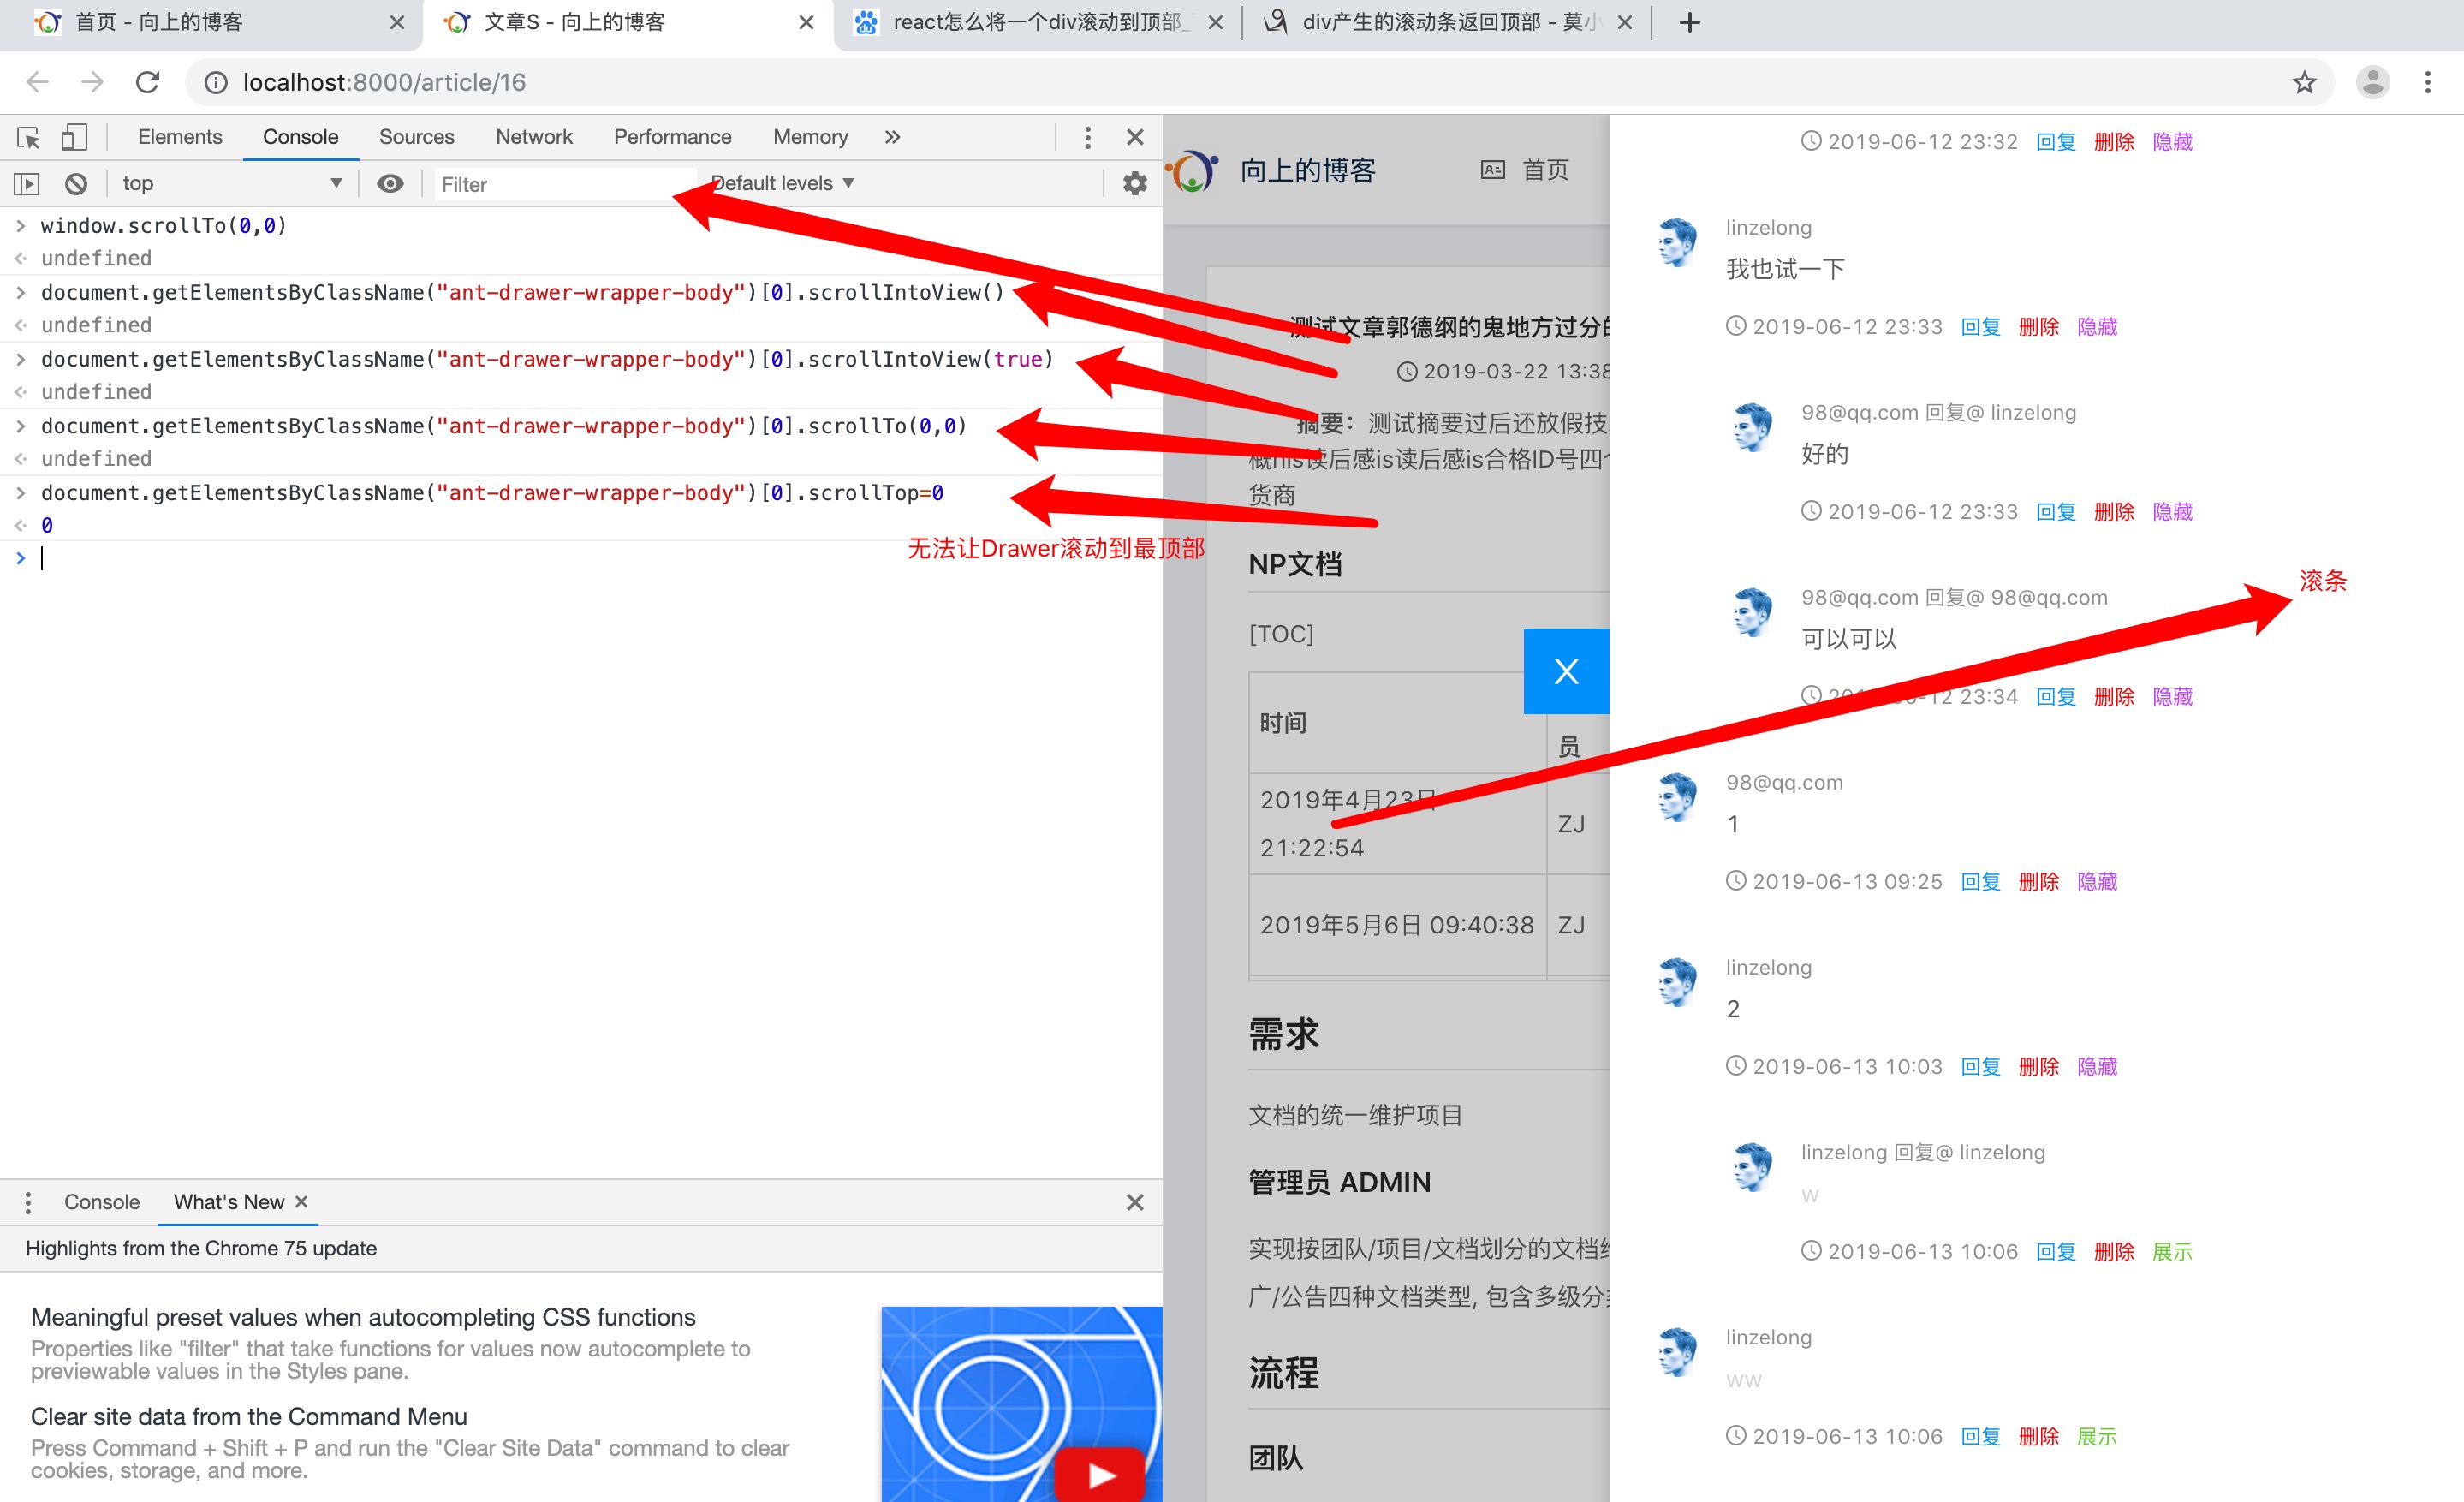Click 展示 on the 2019-06-13 10:06 'w' comment
The width and height of the screenshot is (2464, 1502).
[x=2172, y=1251]
